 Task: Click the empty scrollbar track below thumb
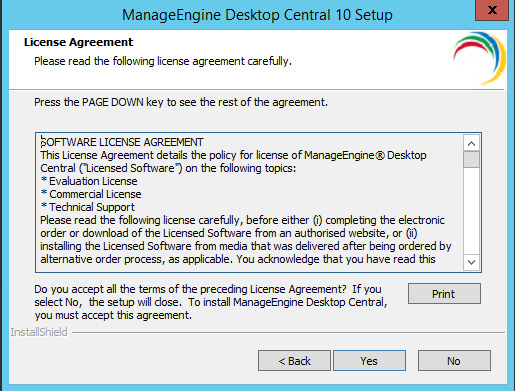click(471, 211)
